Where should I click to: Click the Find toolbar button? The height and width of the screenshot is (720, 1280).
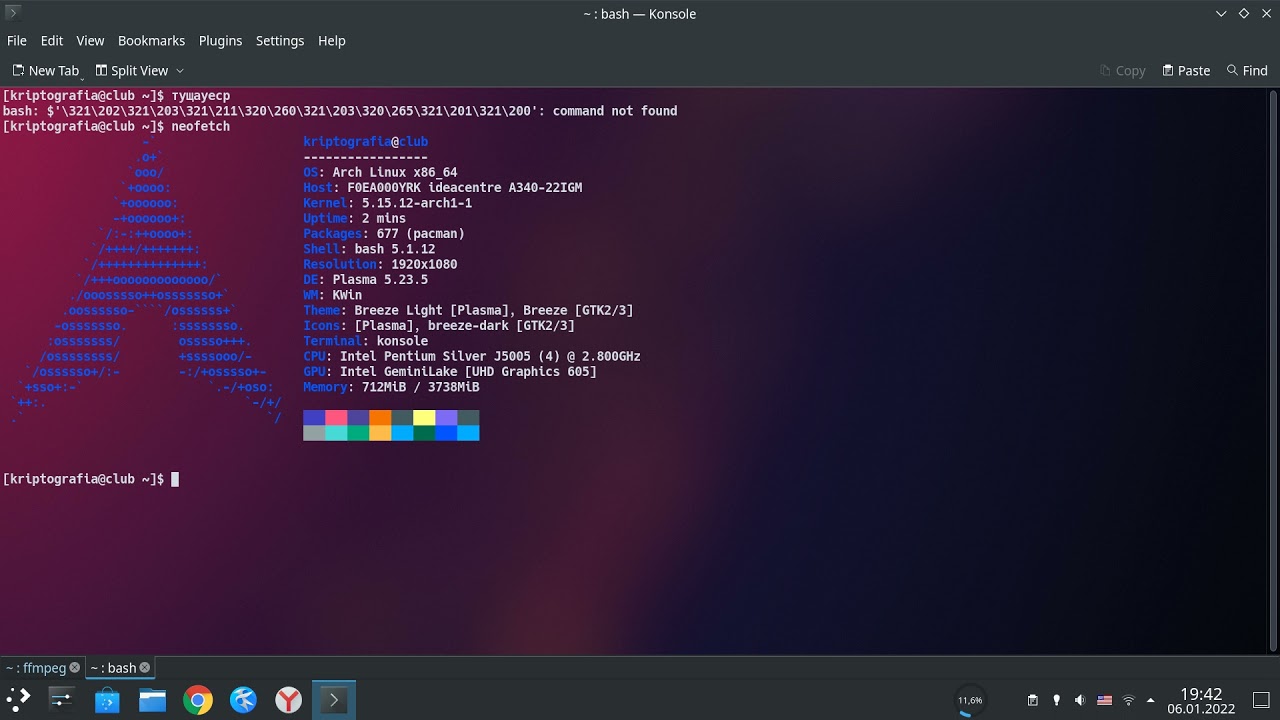(1247, 71)
